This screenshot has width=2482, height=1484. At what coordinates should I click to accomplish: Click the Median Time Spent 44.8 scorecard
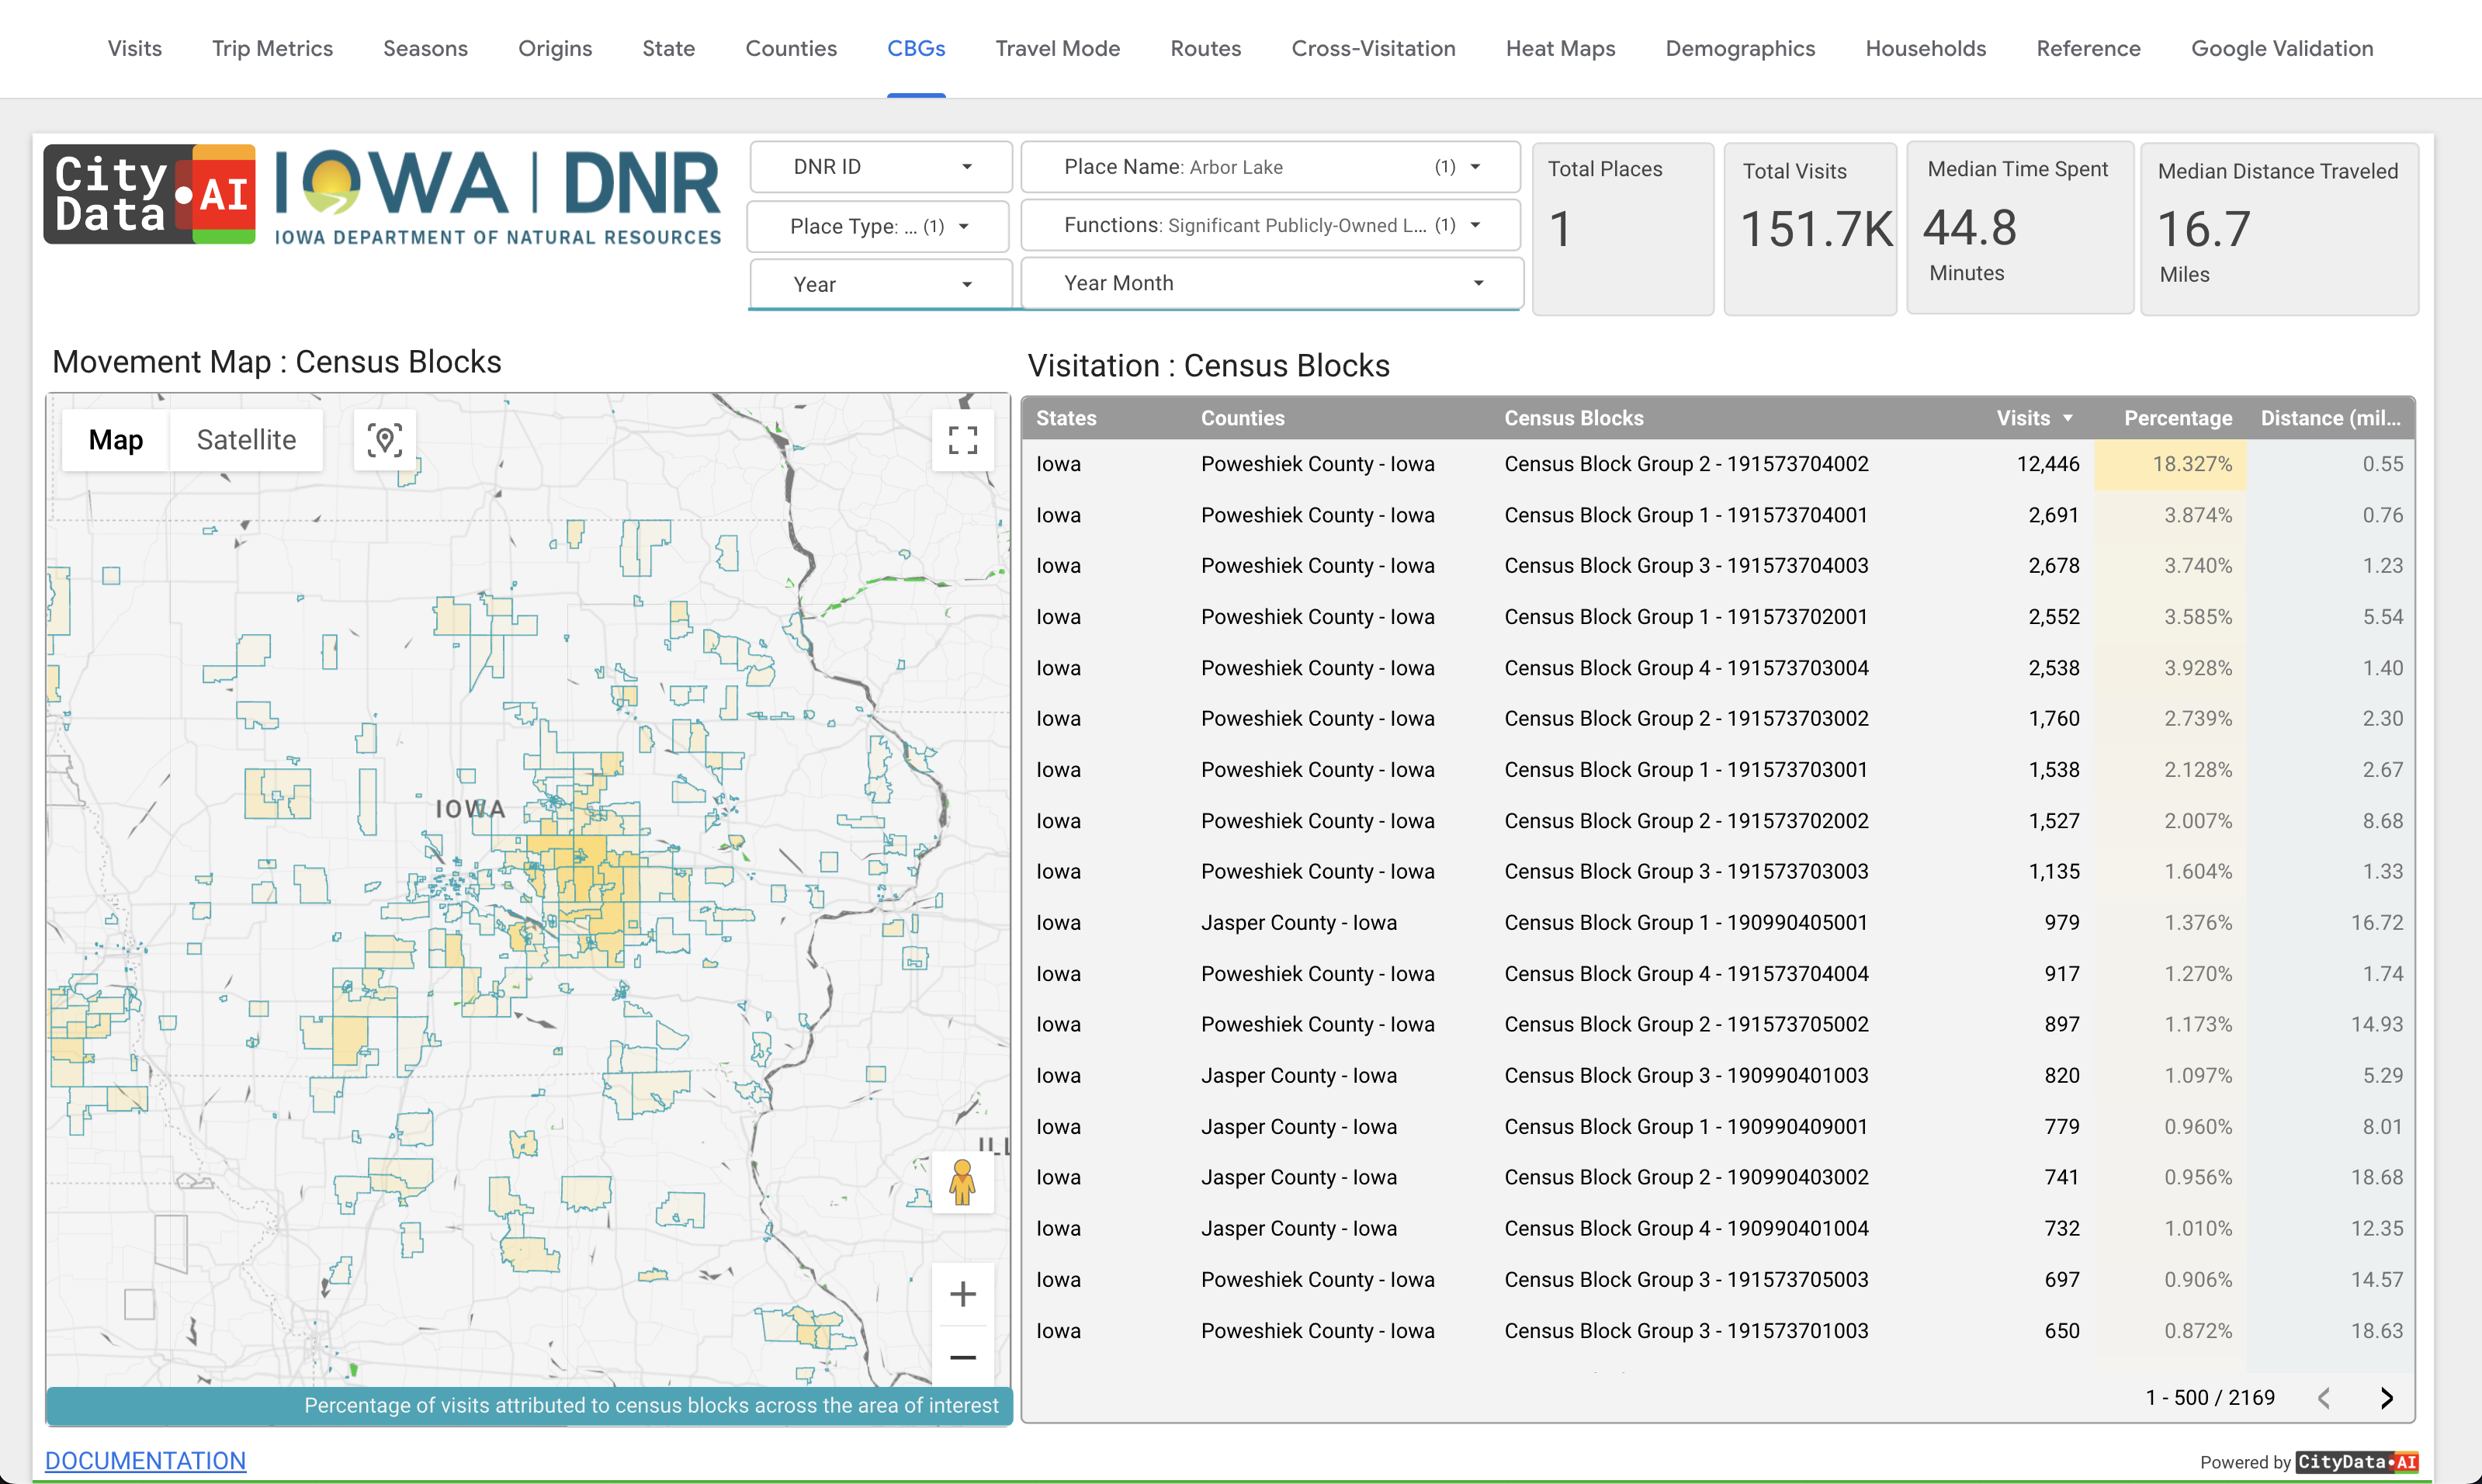tap(2019, 228)
